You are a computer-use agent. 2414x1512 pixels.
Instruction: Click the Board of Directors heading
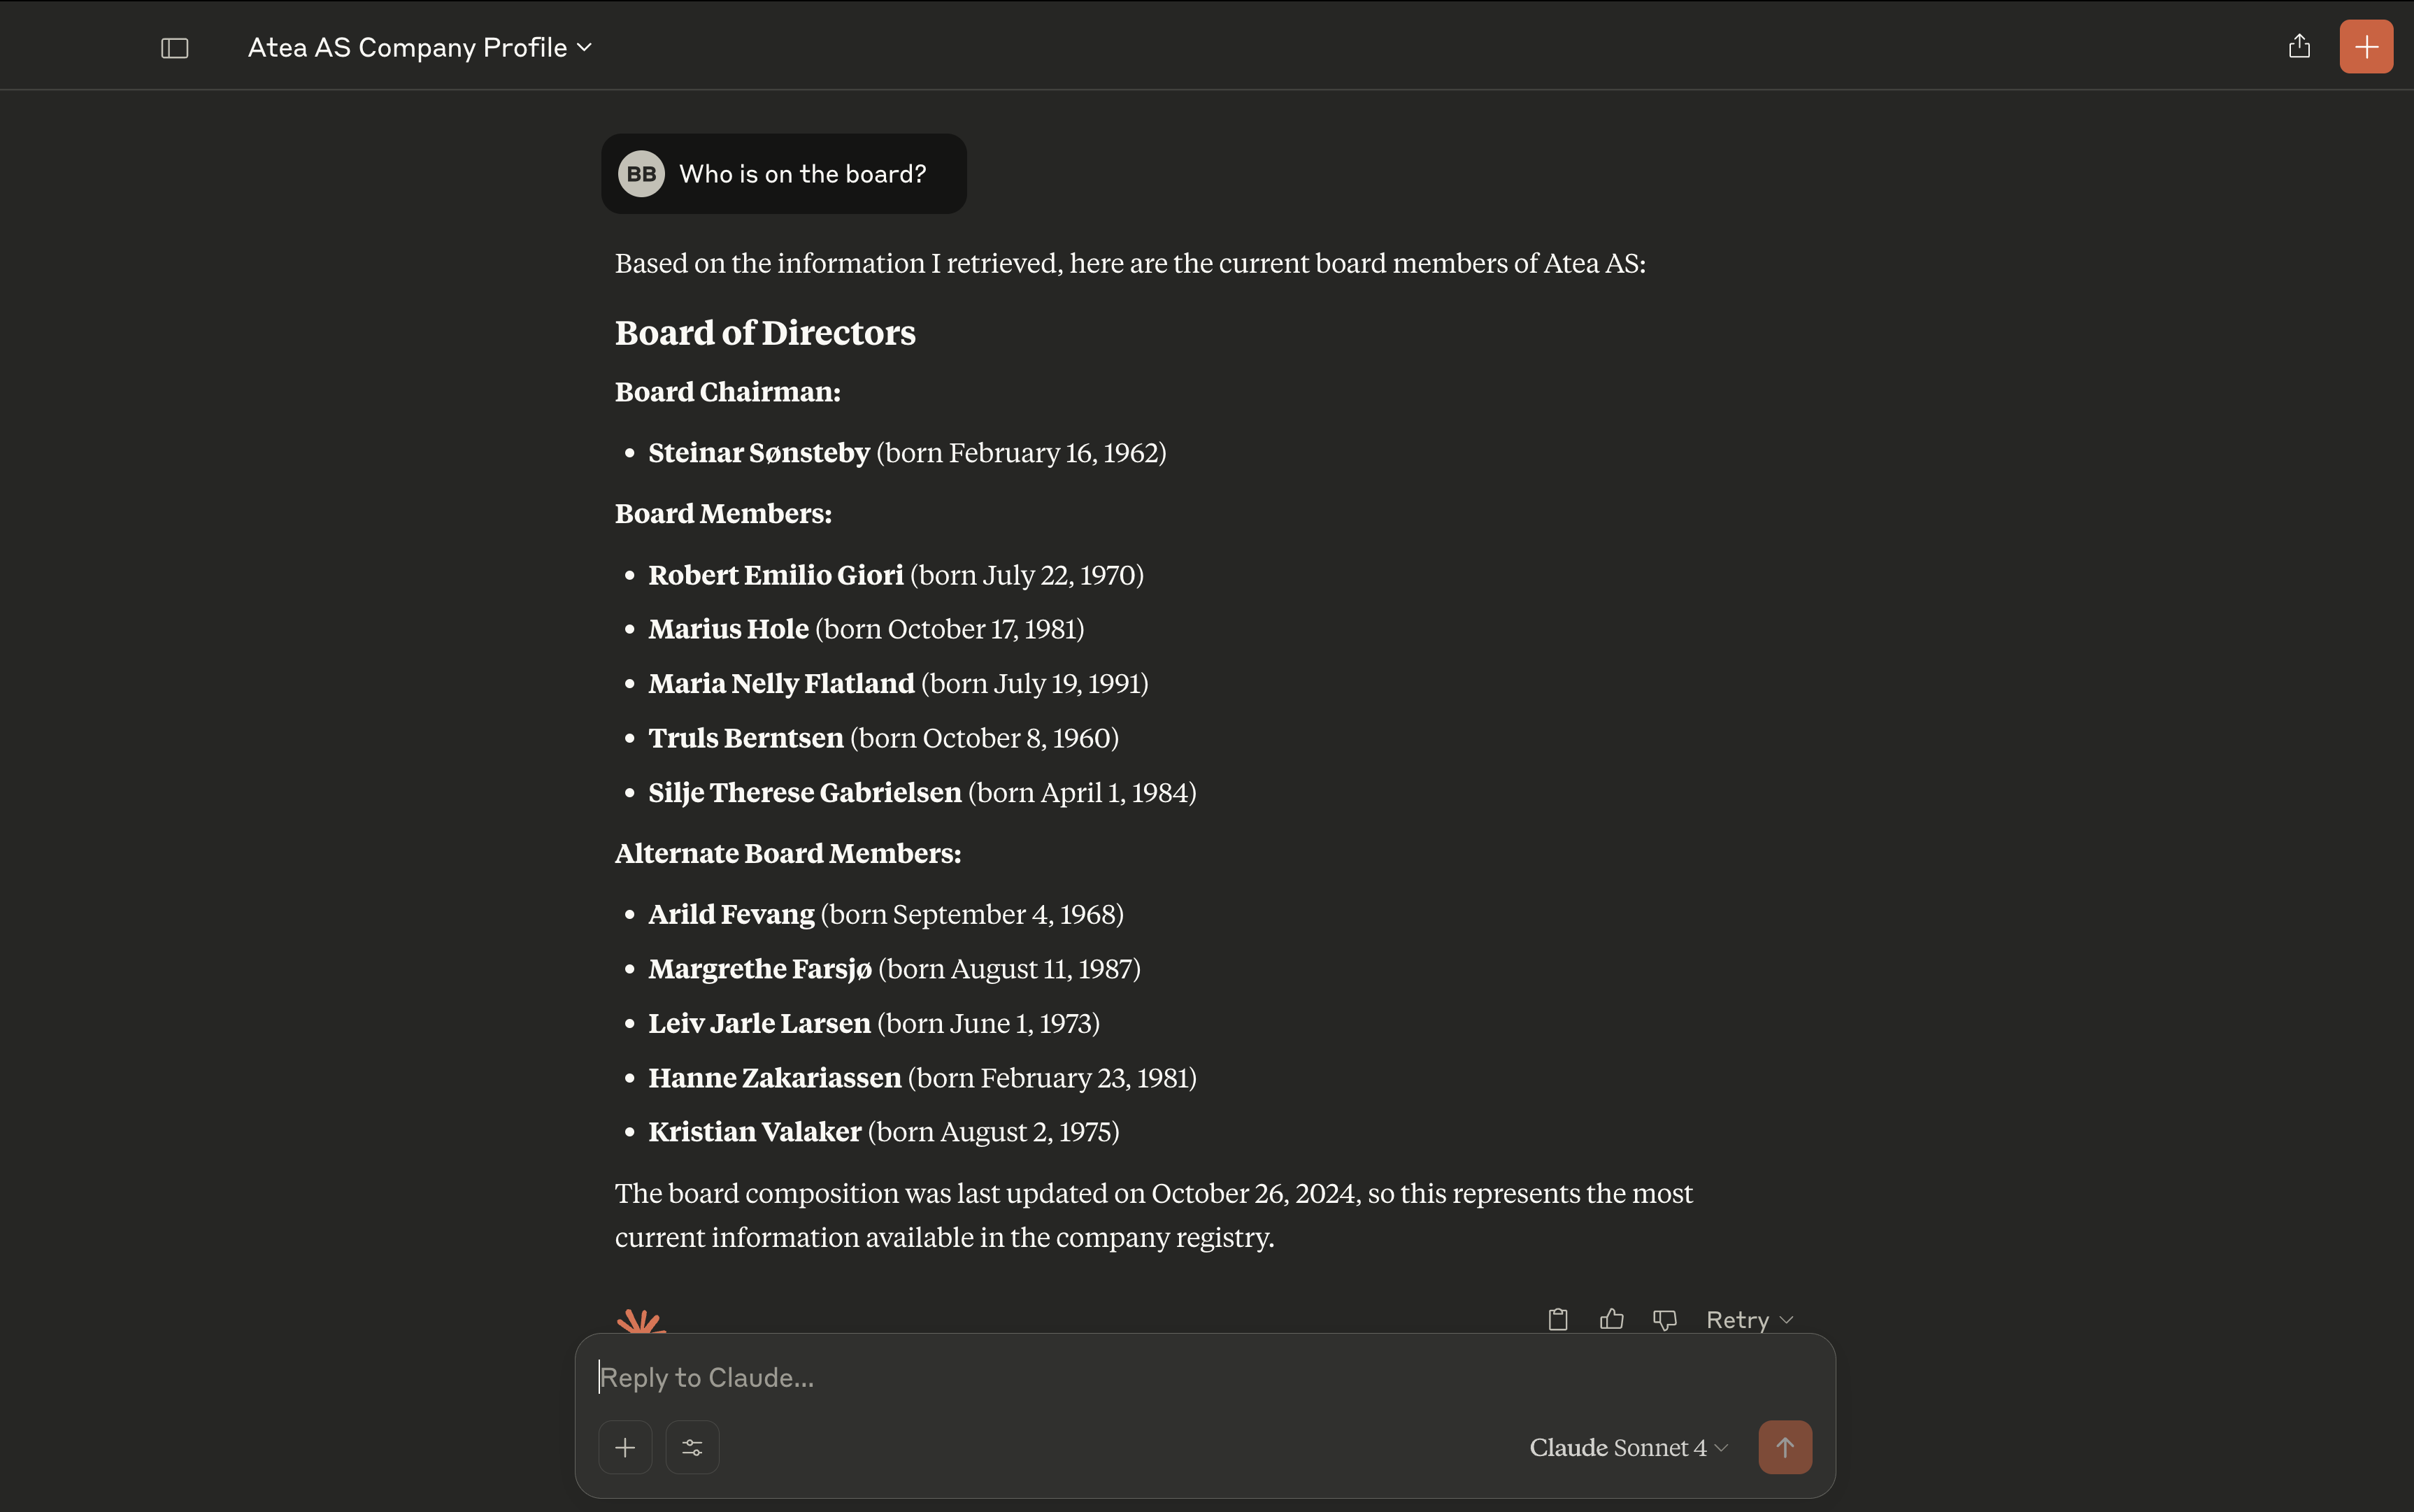coord(764,333)
